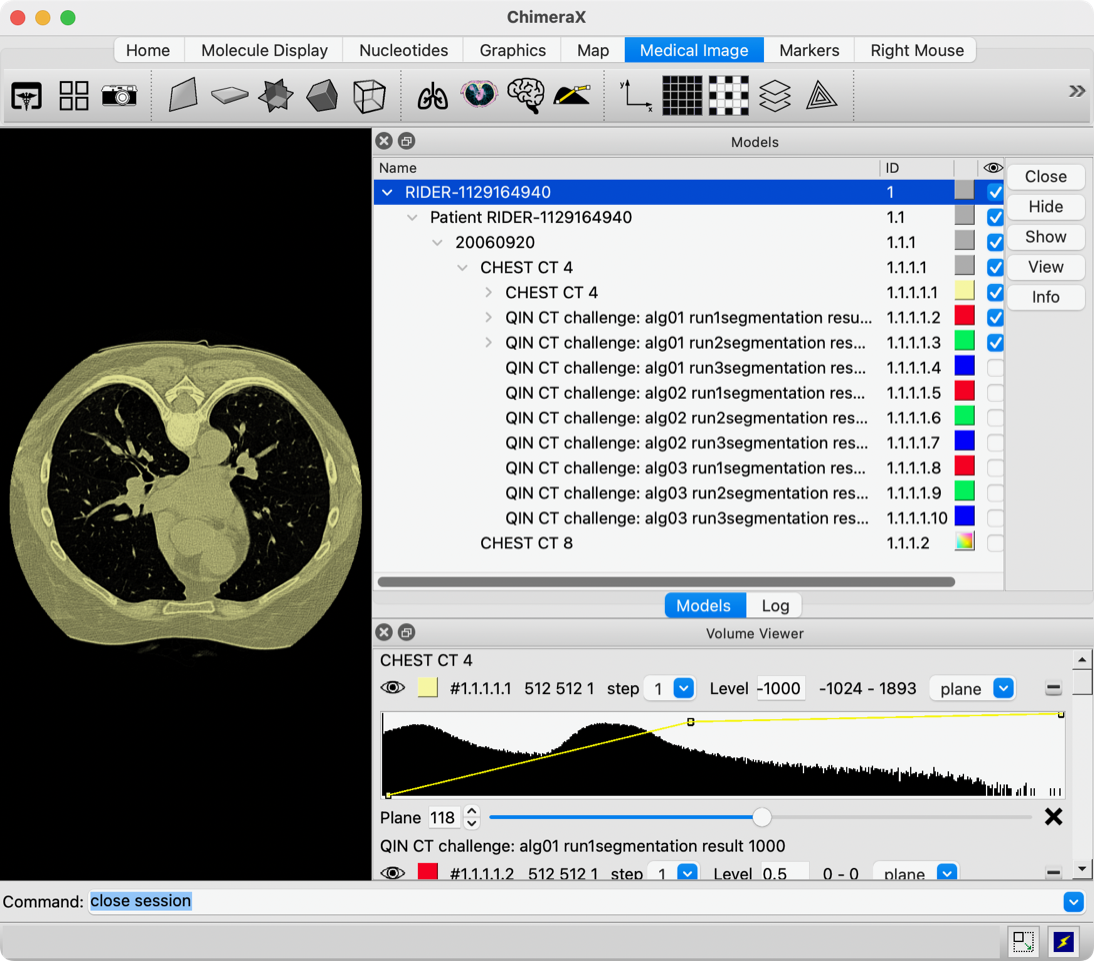Screen dimensions: 1094x961
Task: Click the stacked layers icon
Action: 775,96
